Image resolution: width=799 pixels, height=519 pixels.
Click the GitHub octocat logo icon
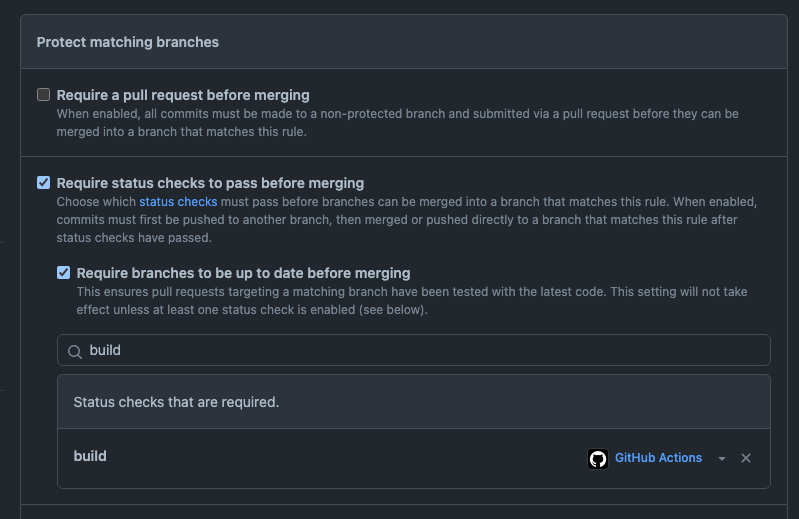(x=598, y=458)
